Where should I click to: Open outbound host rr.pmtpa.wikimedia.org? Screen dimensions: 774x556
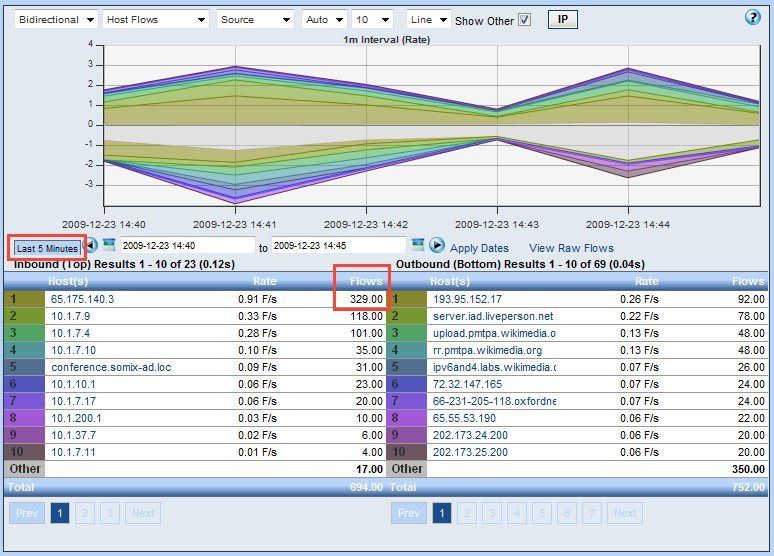[487, 350]
